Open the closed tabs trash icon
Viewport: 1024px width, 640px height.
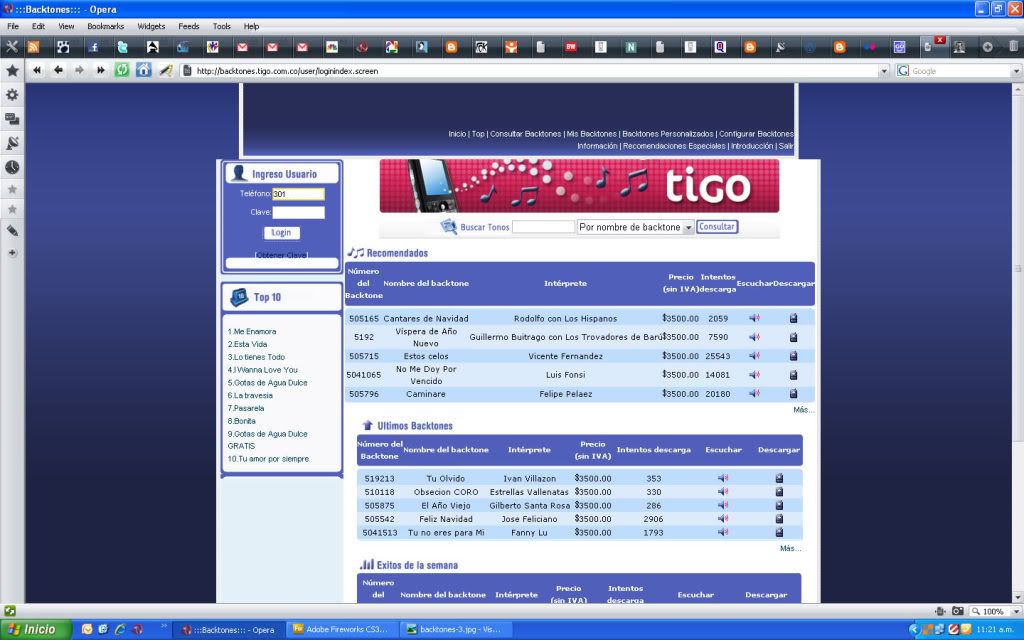pos(1013,46)
